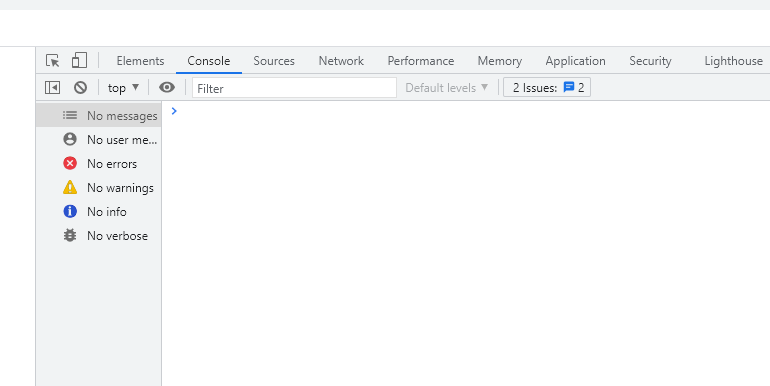The image size is (770, 386).
Task: Open the top JavaScript context dropdown
Action: (123, 88)
